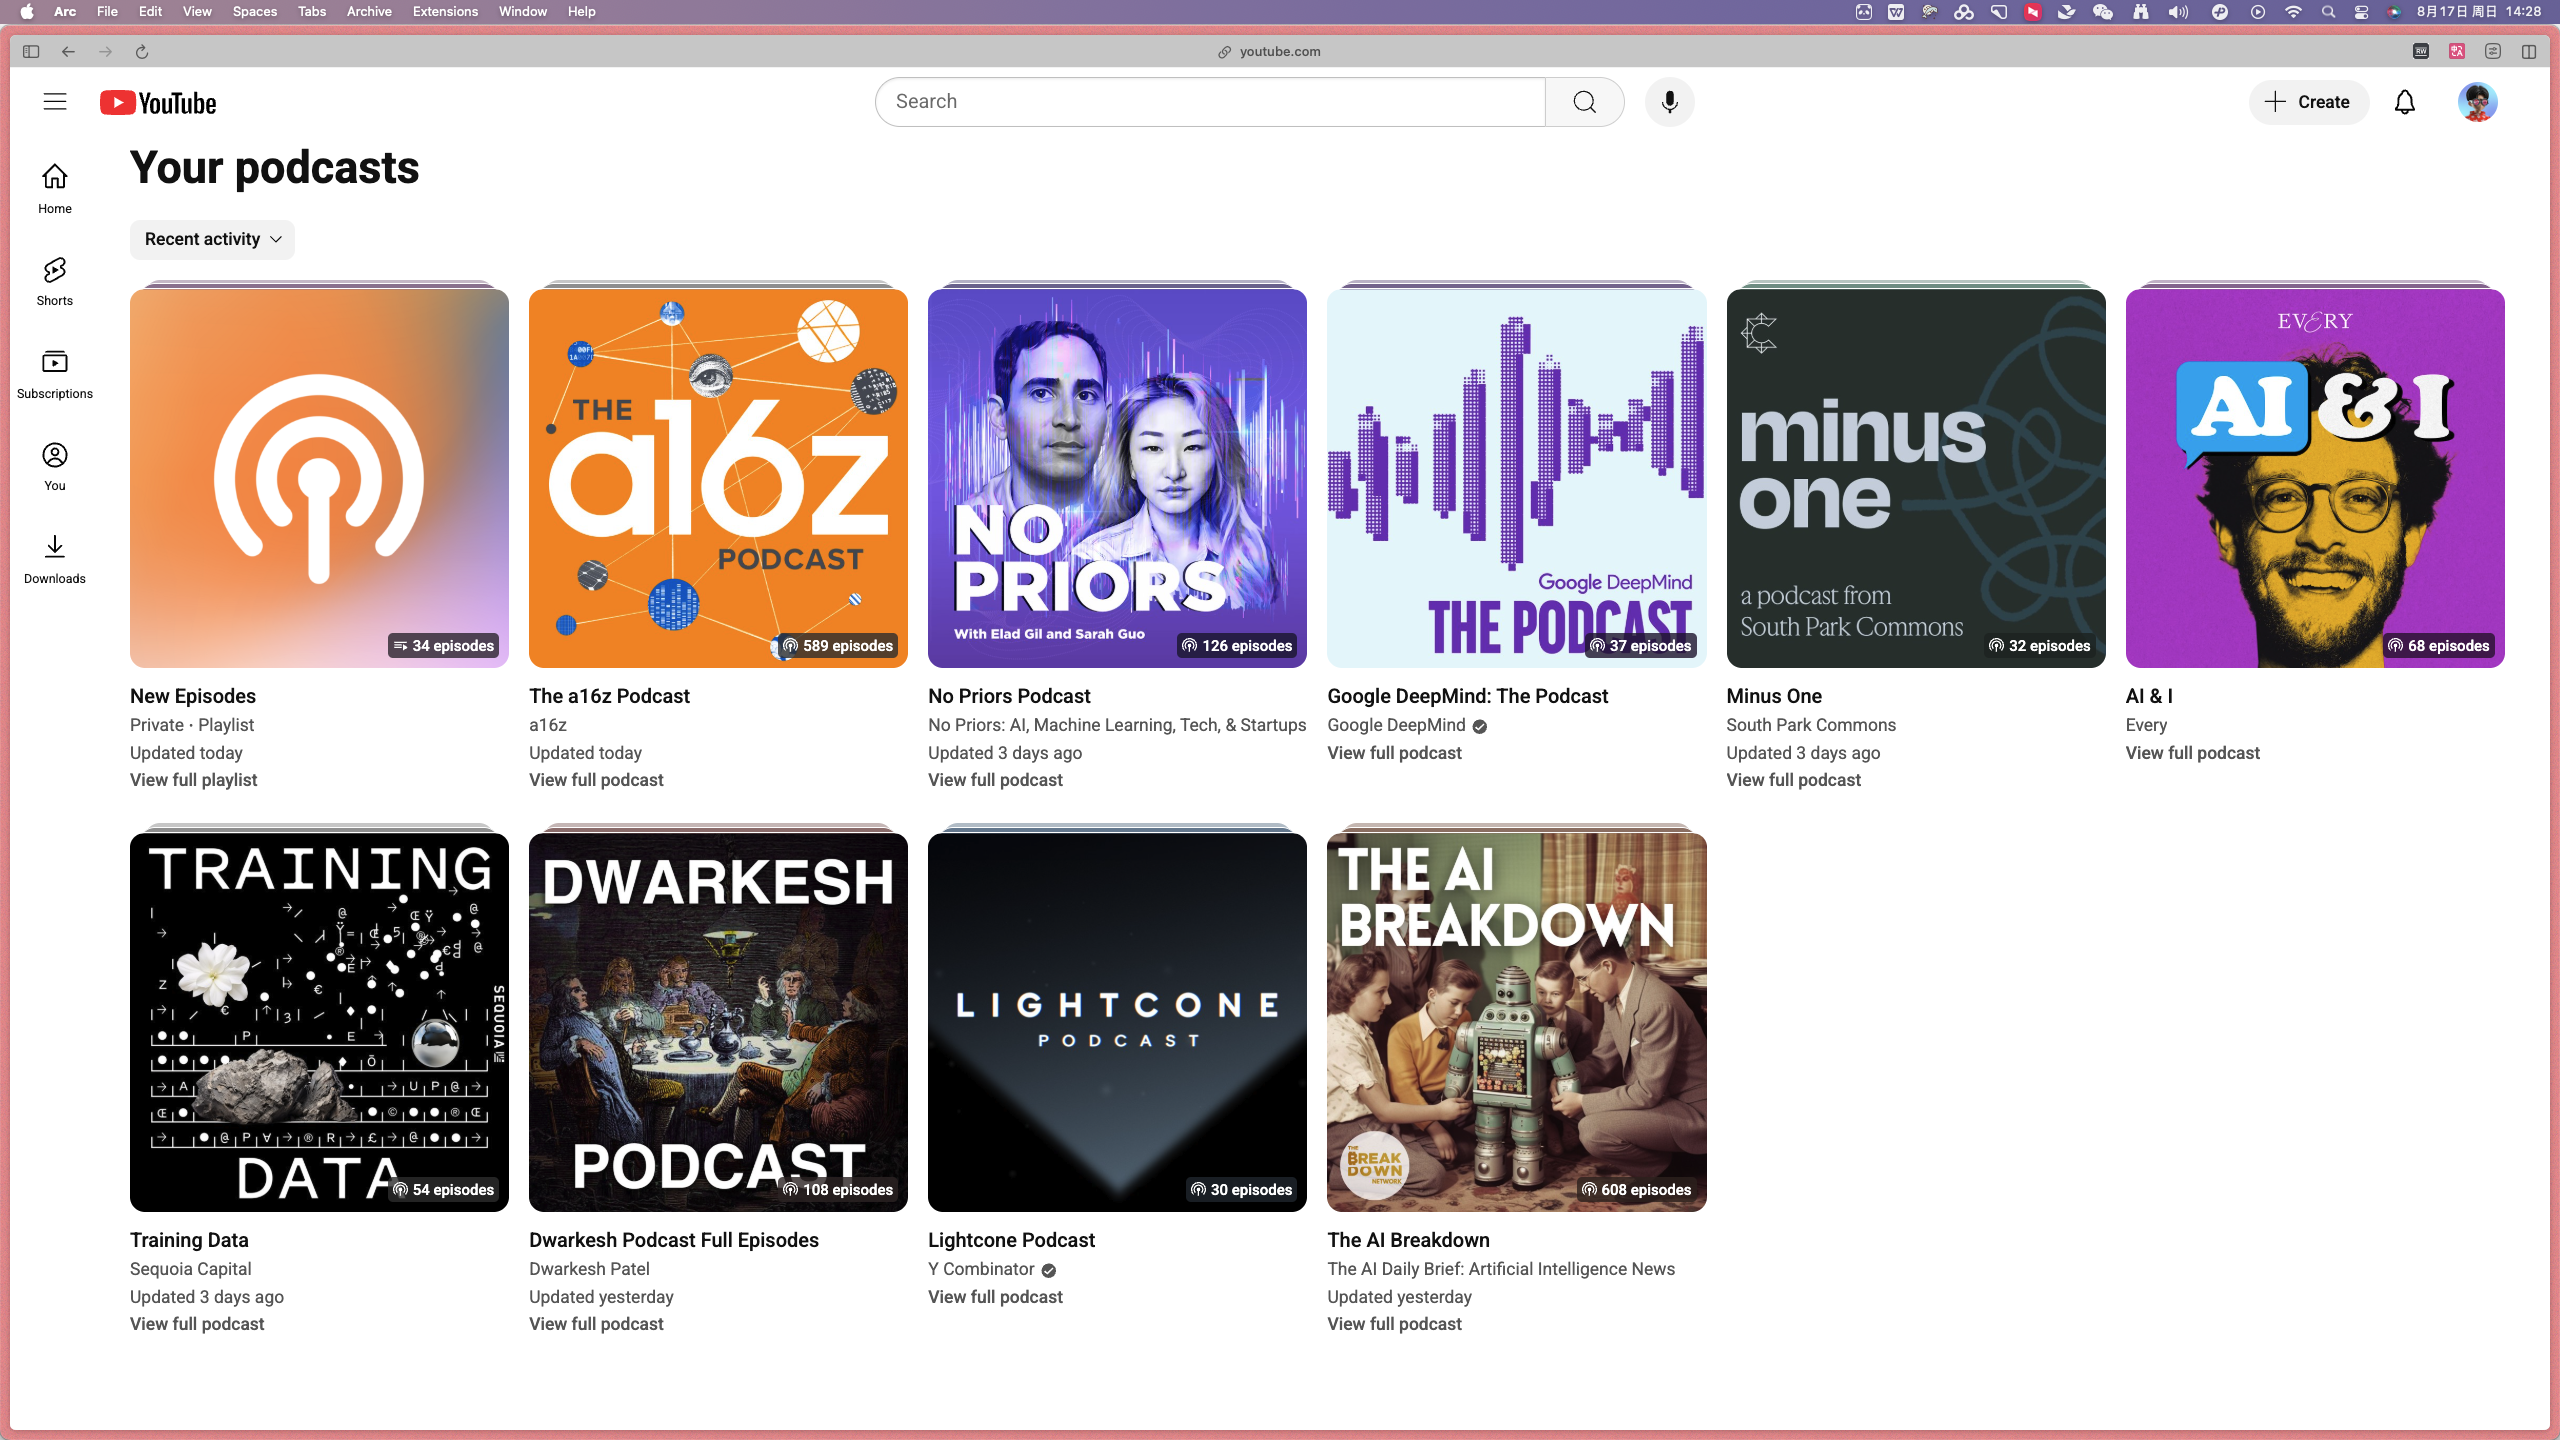Open the Lightcone Podcast thumbnail
This screenshot has height=1440, width=2560.
click(x=1117, y=1022)
